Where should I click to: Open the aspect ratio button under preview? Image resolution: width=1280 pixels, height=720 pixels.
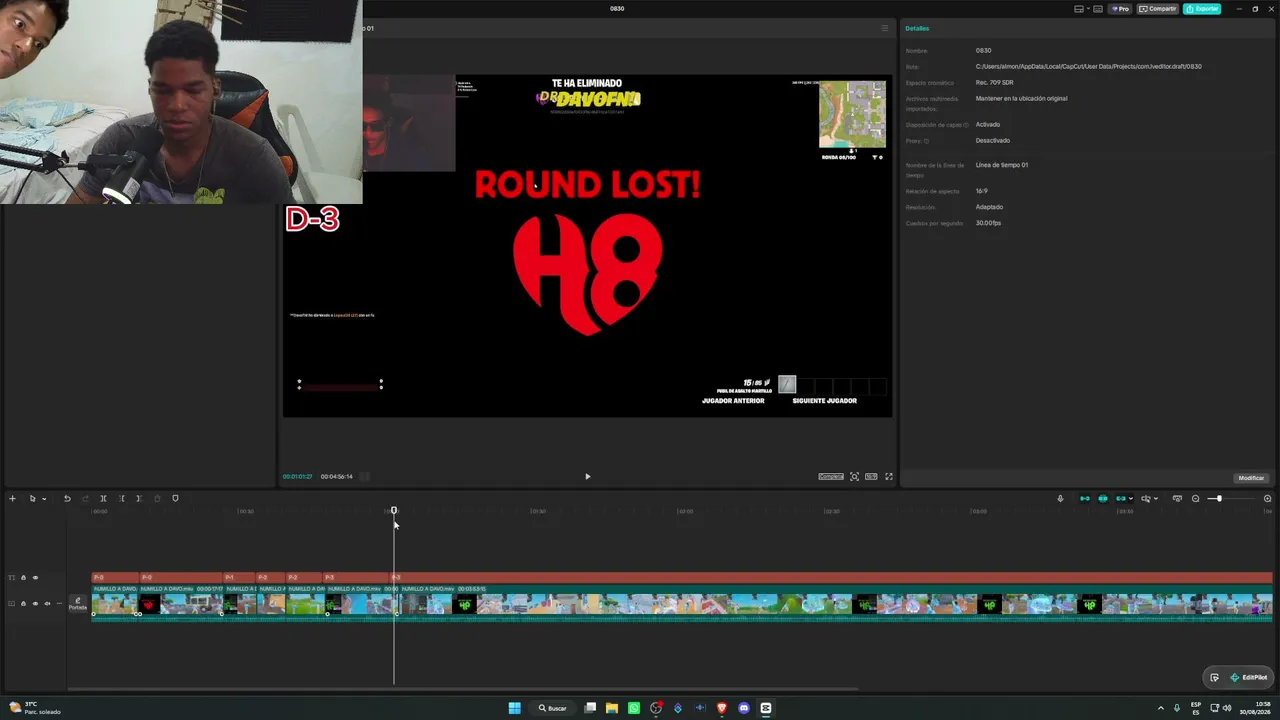point(871,476)
